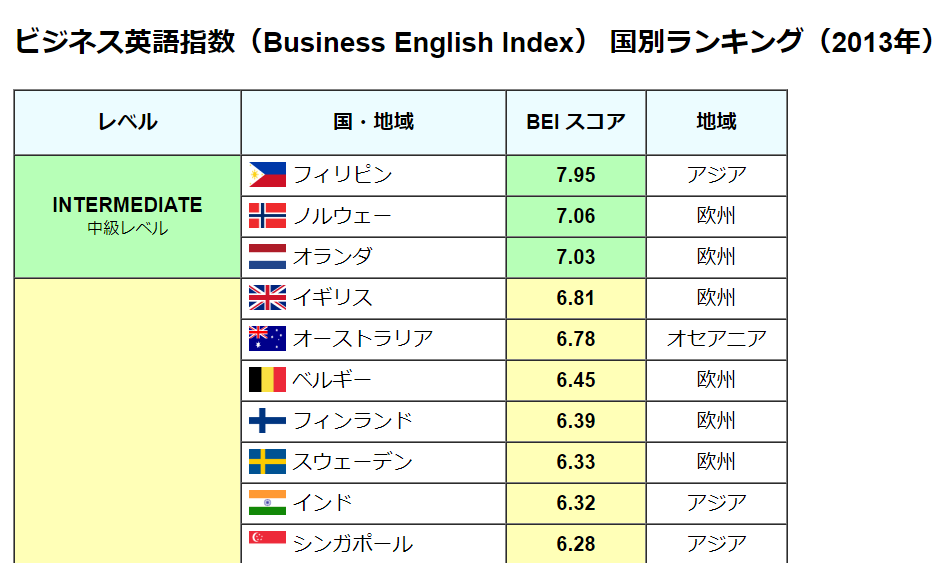Click the オセアニア region cell
This screenshot has height=563, width=952.
click(716, 339)
